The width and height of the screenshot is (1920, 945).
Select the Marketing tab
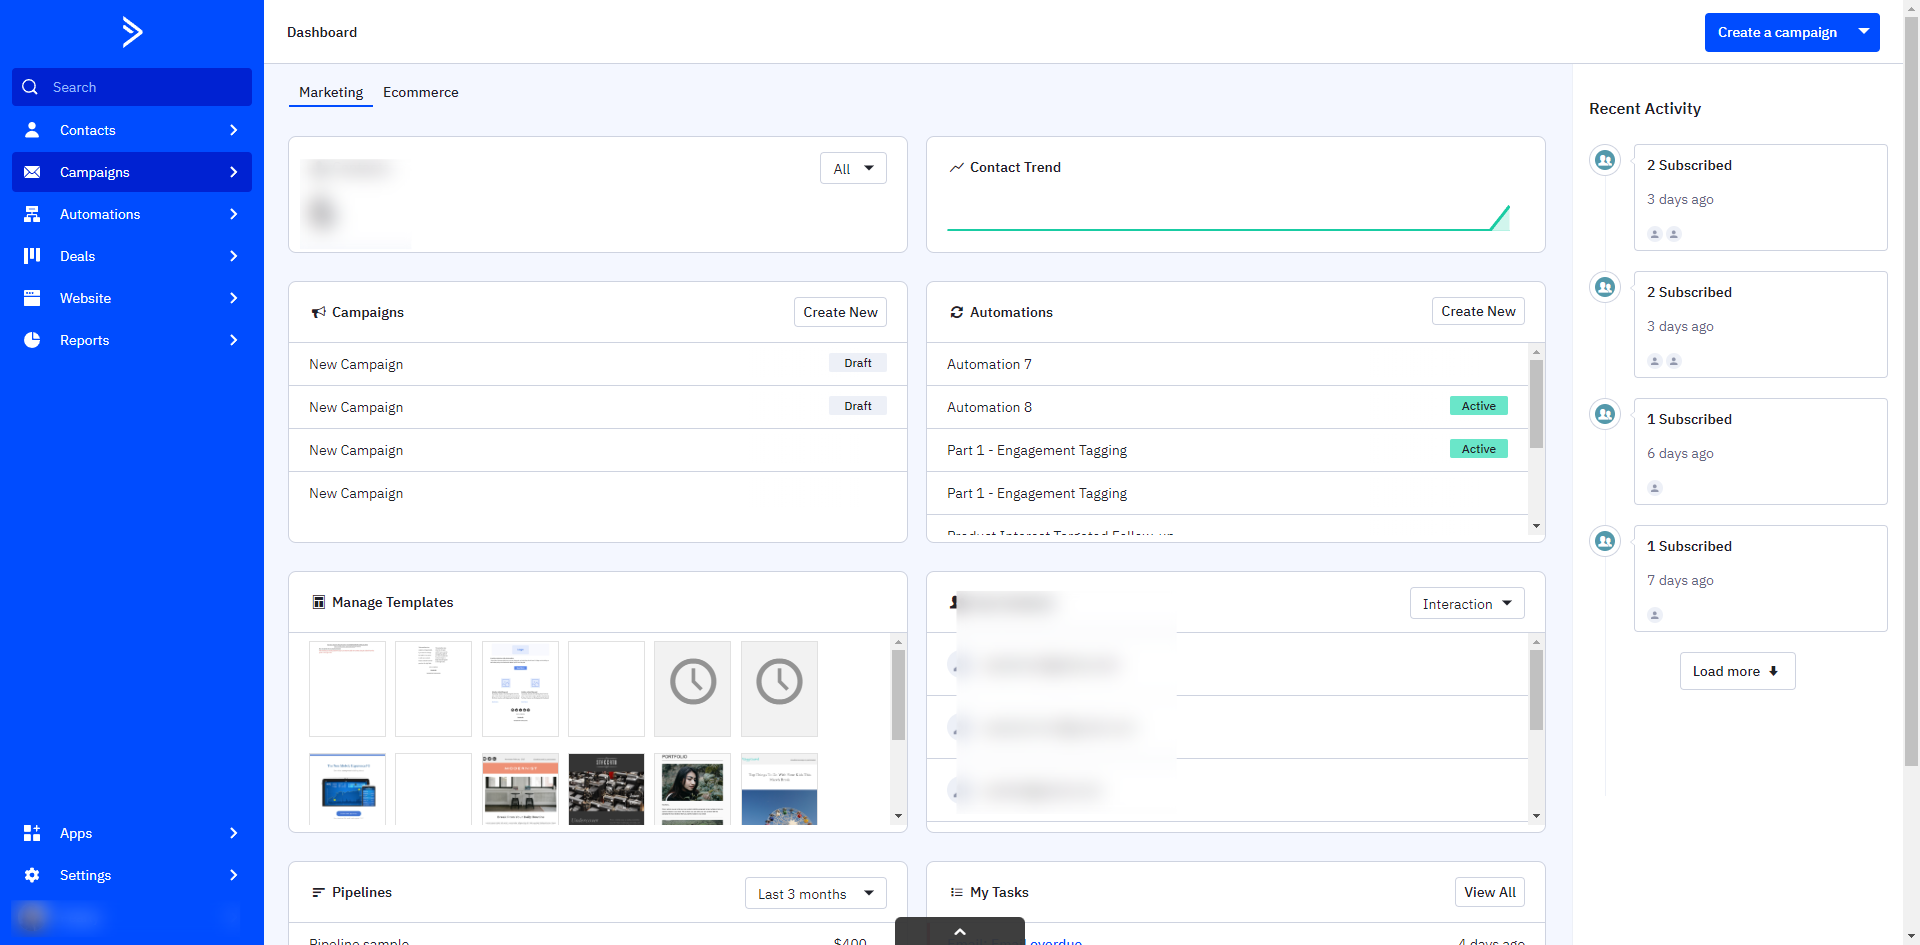pyautogui.click(x=331, y=92)
